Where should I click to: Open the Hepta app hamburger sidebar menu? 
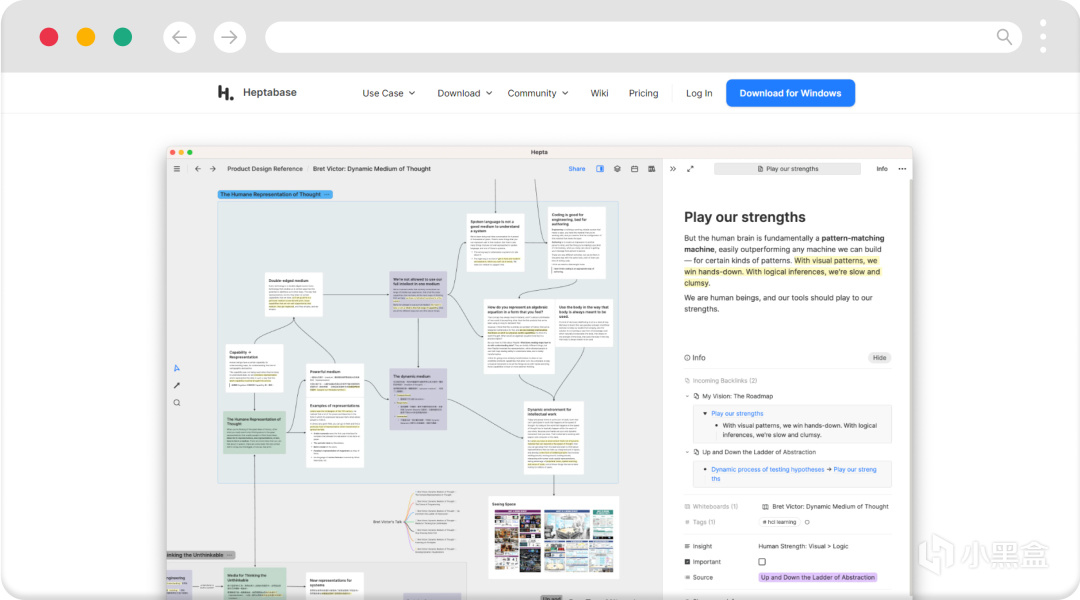[177, 169]
